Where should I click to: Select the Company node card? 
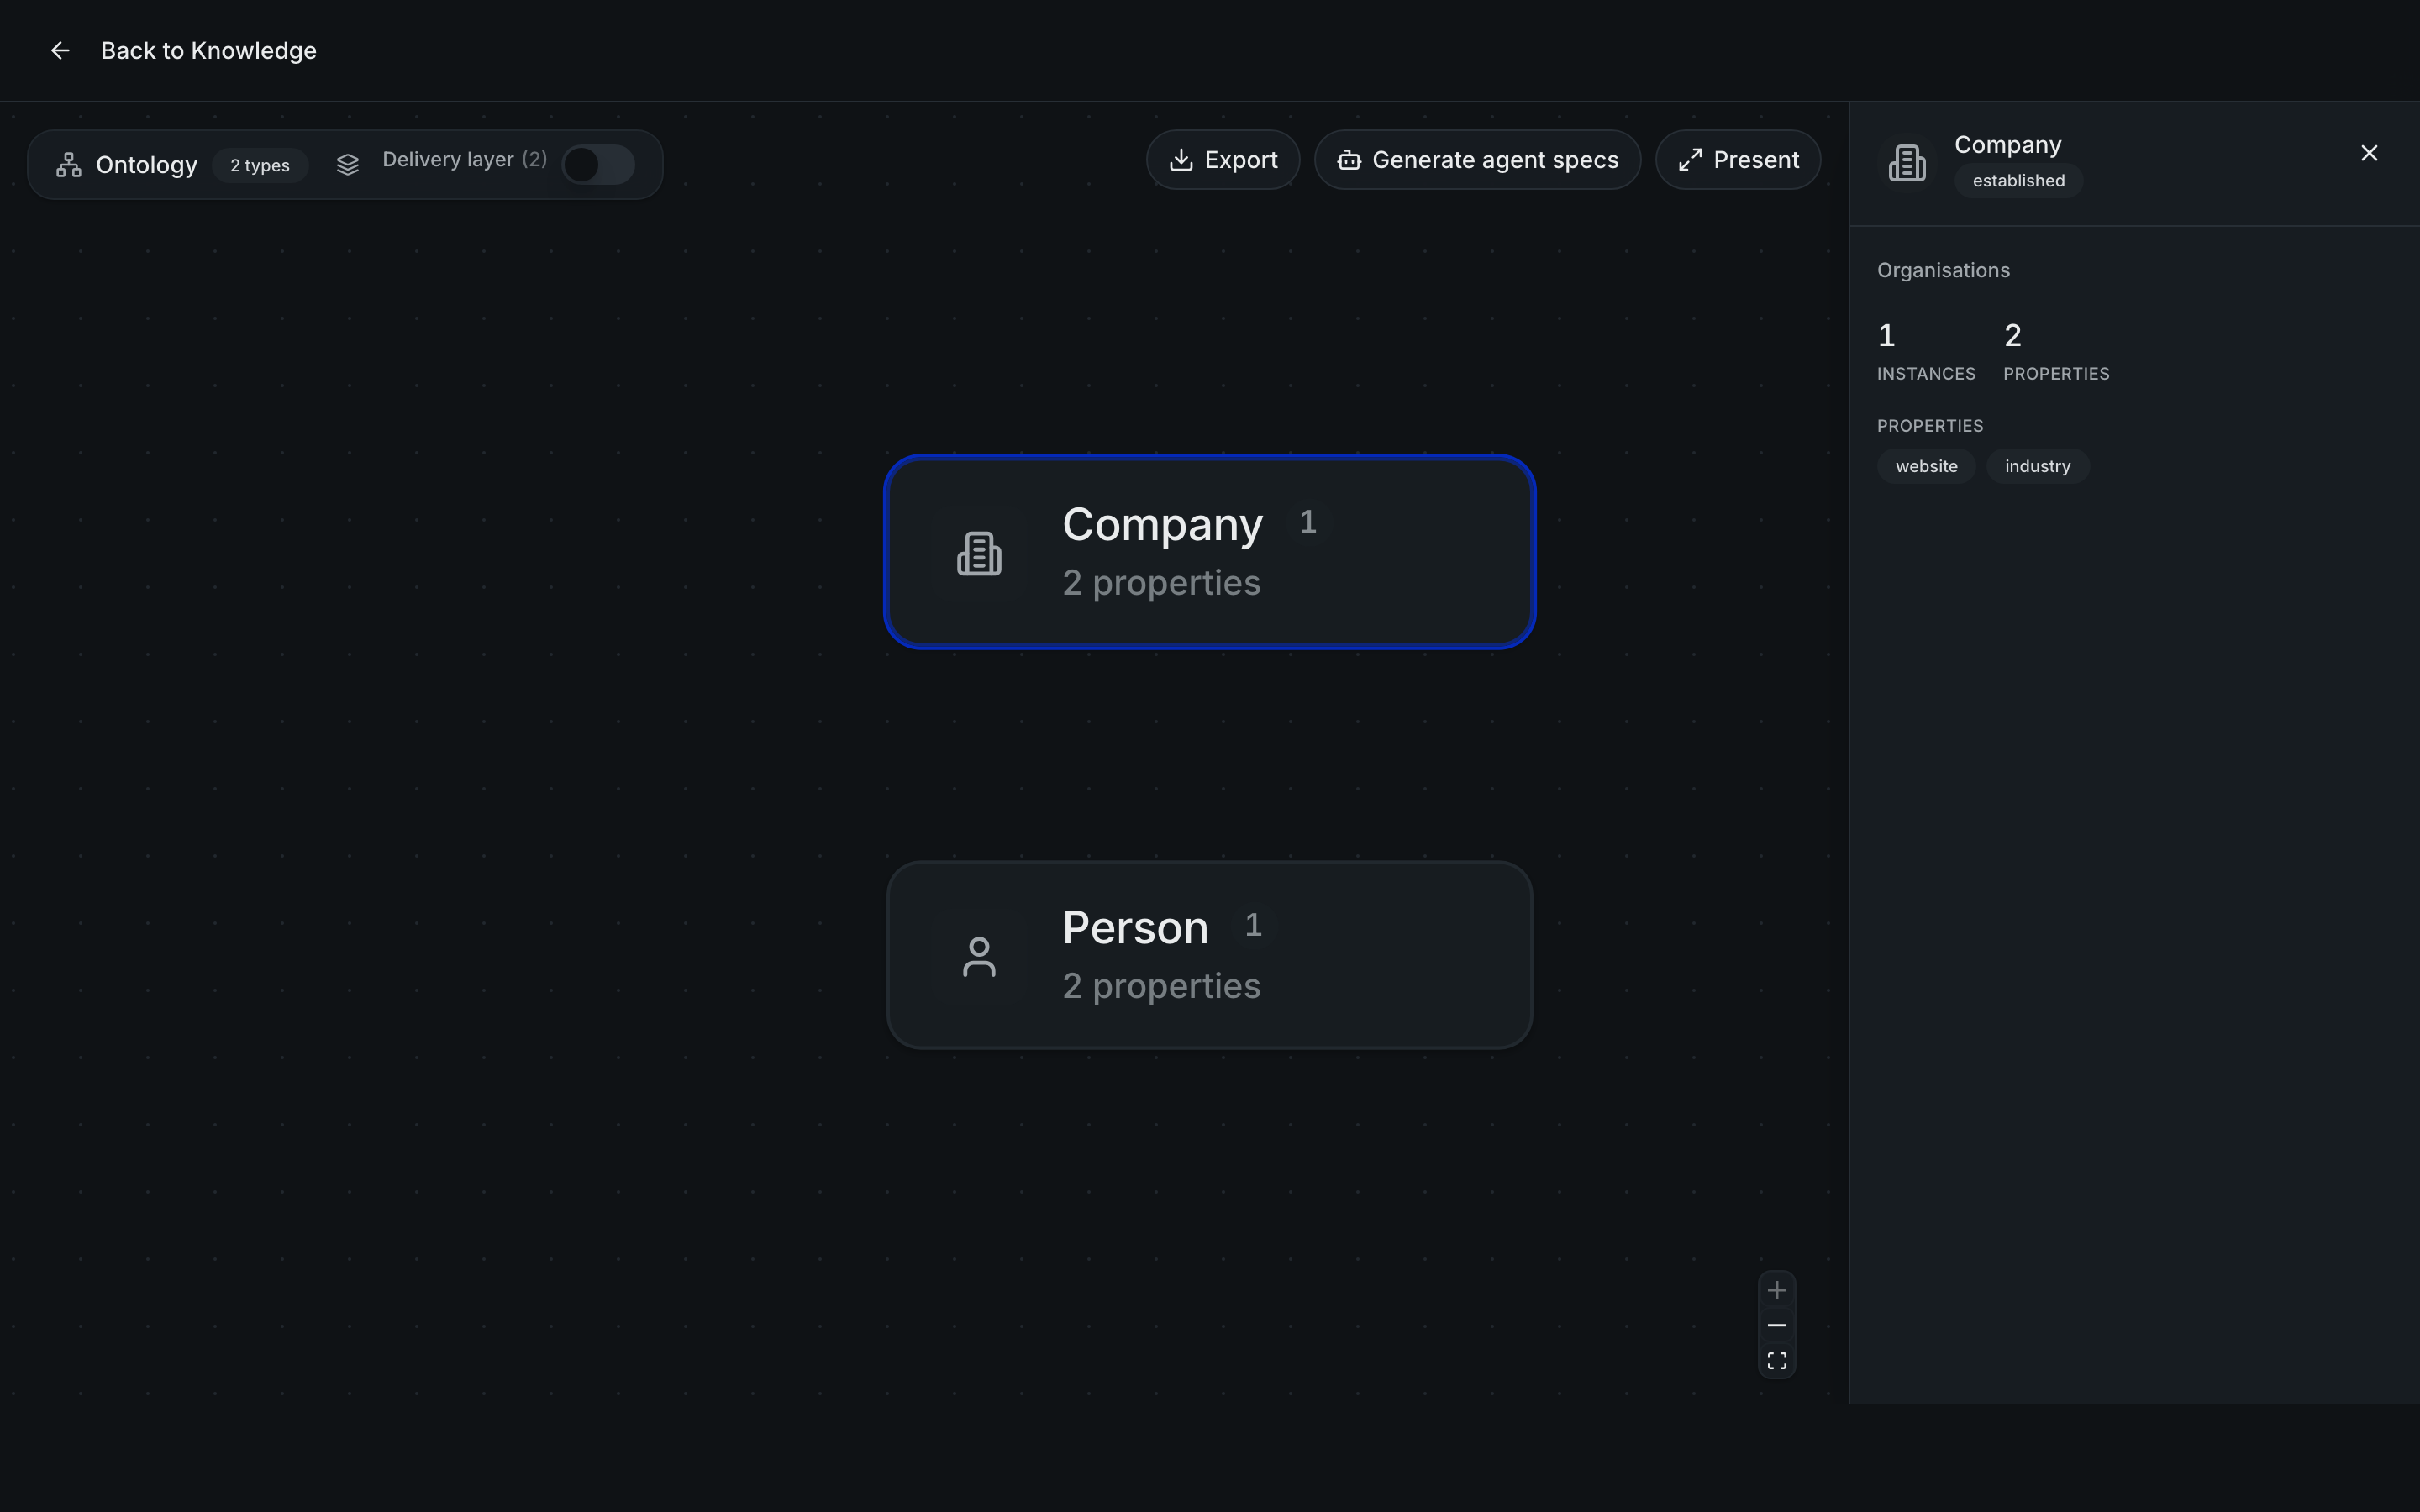1209,552
